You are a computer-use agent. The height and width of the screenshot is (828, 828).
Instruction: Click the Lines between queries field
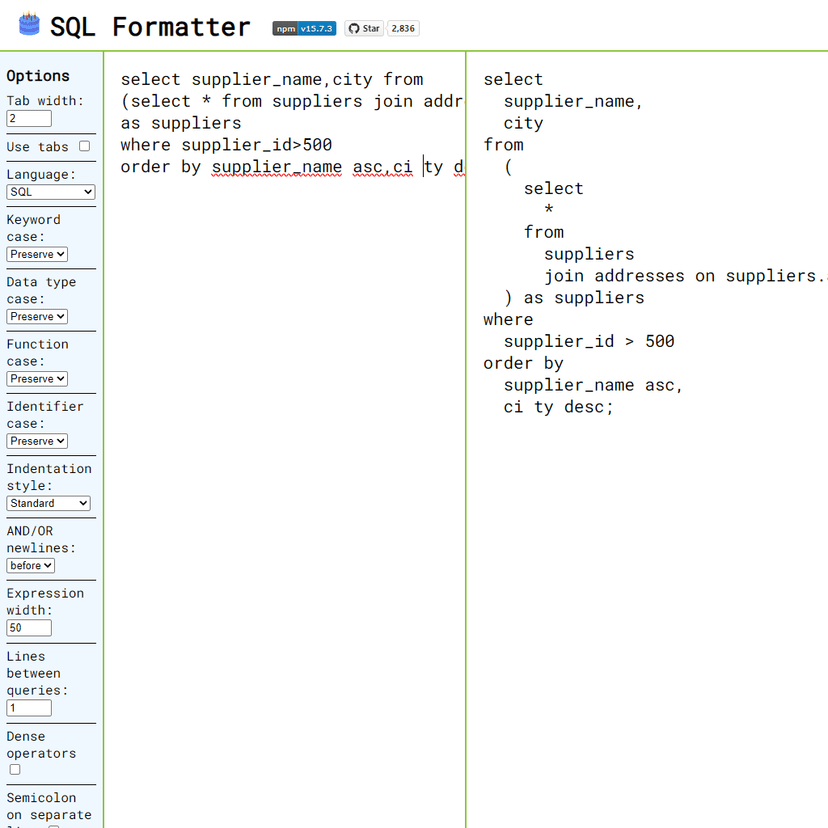pyautogui.click(x=28, y=707)
